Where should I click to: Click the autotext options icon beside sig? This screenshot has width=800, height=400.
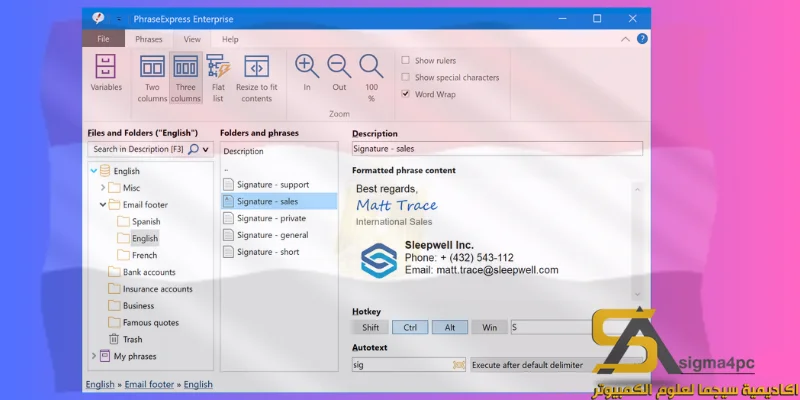click(459, 365)
